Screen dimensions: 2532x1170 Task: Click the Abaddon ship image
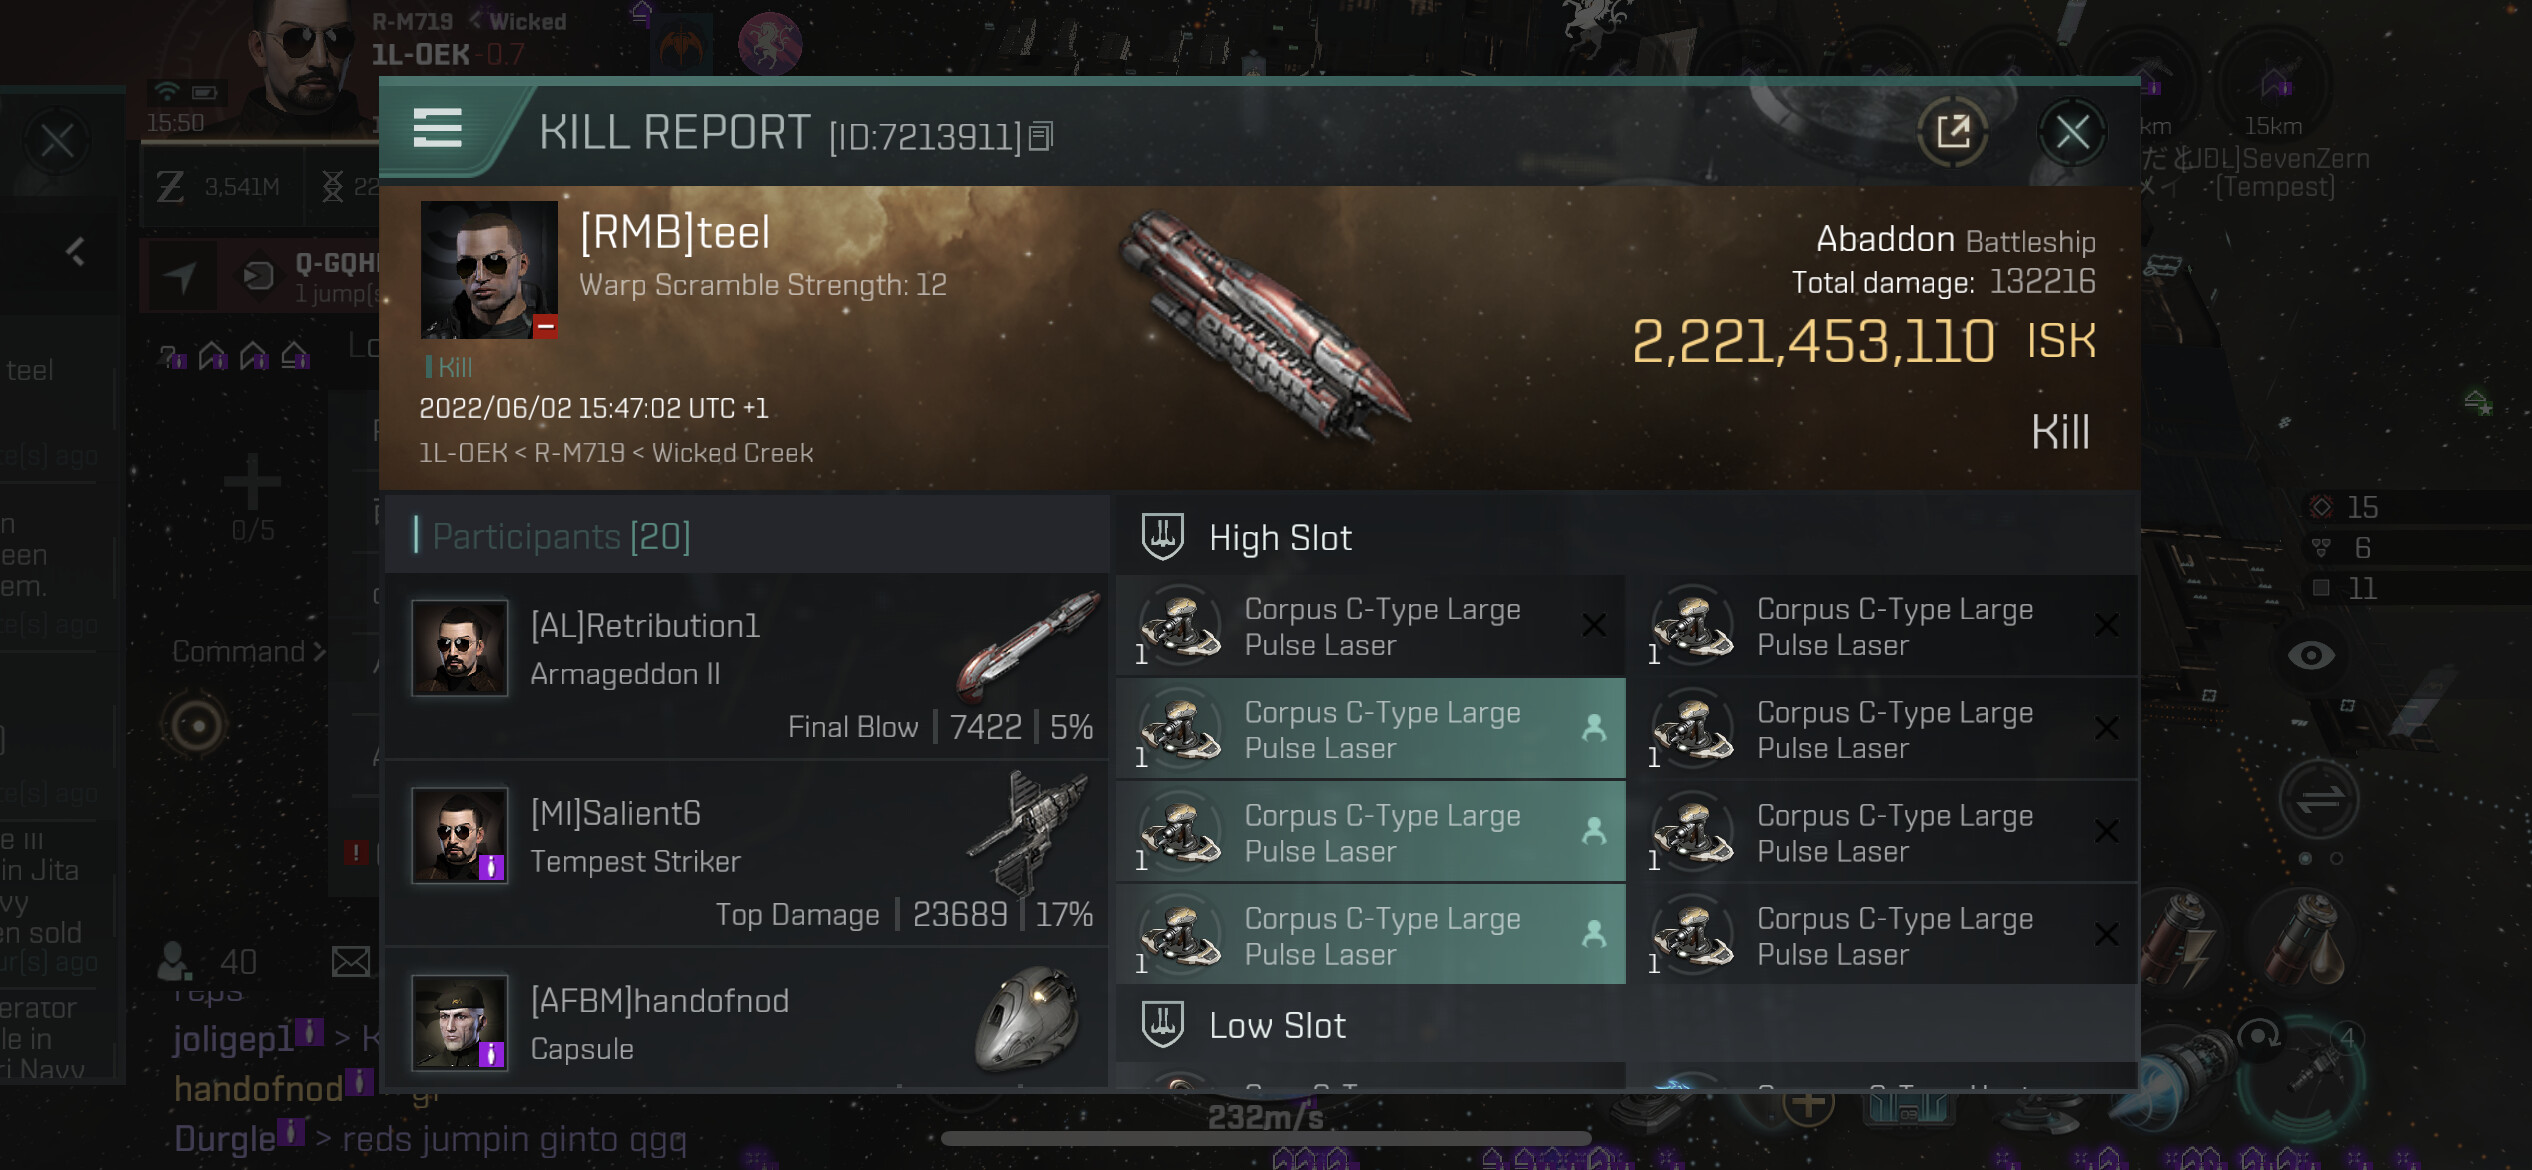1265,325
